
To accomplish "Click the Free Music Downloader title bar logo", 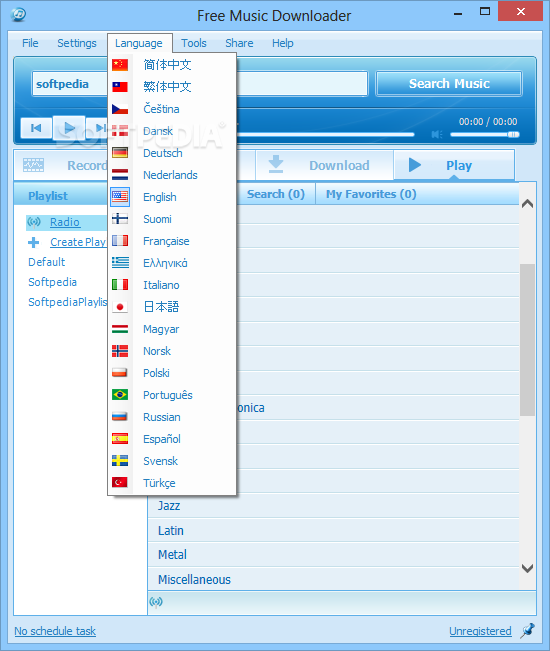I will point(19,15).
